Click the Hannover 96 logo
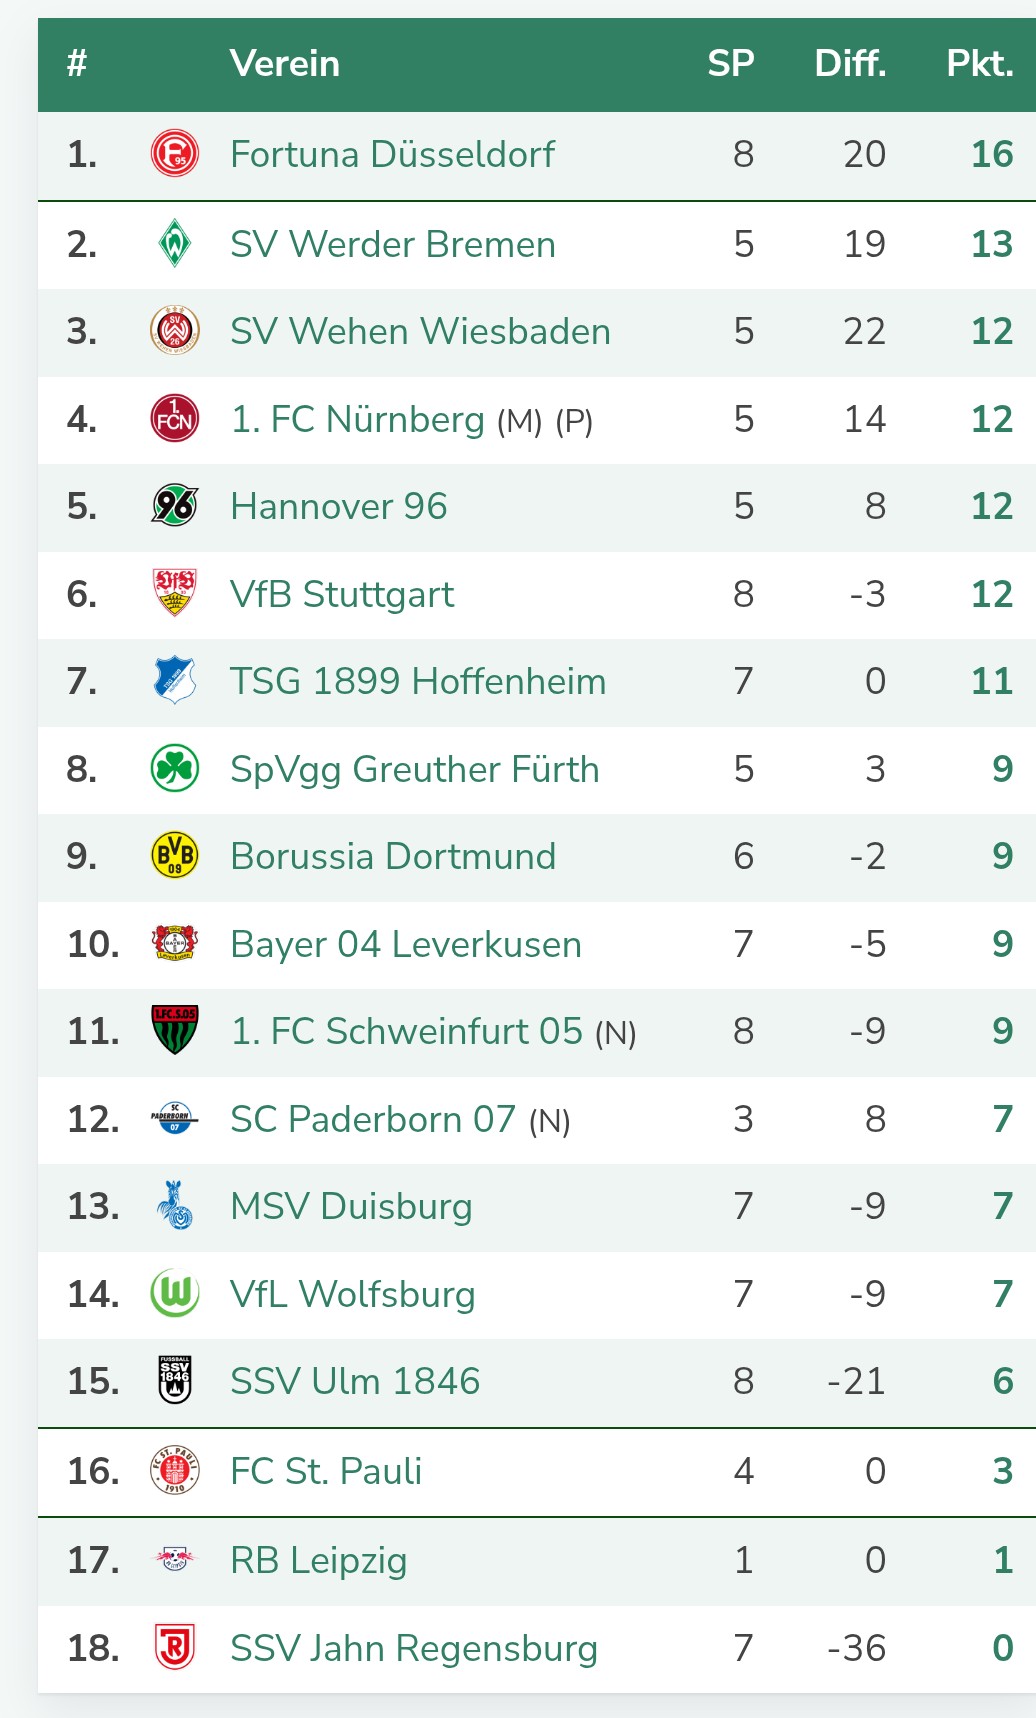Viewport: 1036px width, 1718px height. pos(174,506)
